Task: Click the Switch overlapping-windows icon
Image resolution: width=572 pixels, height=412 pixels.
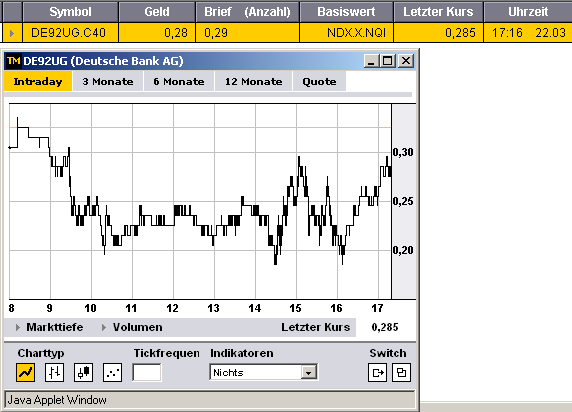Action: (401, 373)
